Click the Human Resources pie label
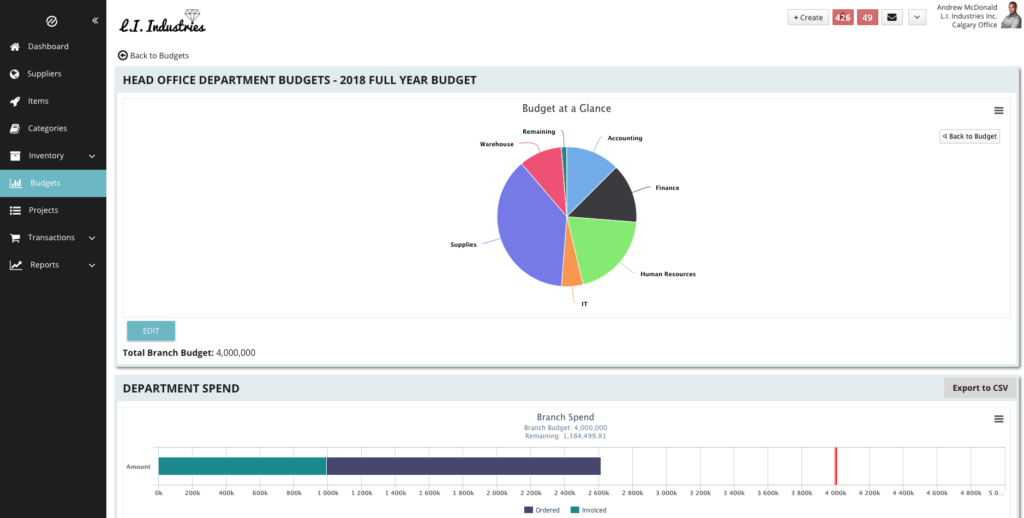This screenshot has width=1024, height=518. (x=667, y=274)
